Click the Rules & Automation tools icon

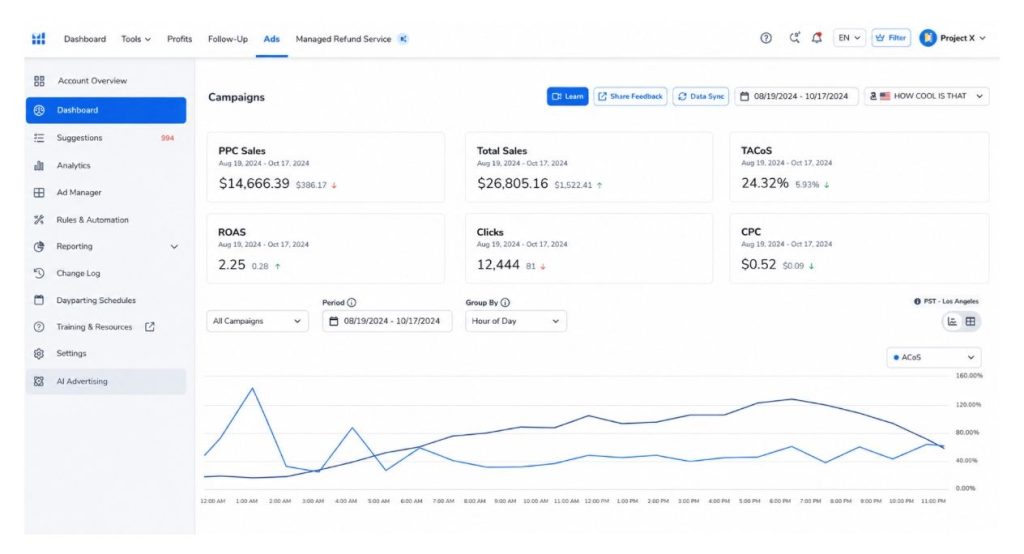tap(39, 220)
